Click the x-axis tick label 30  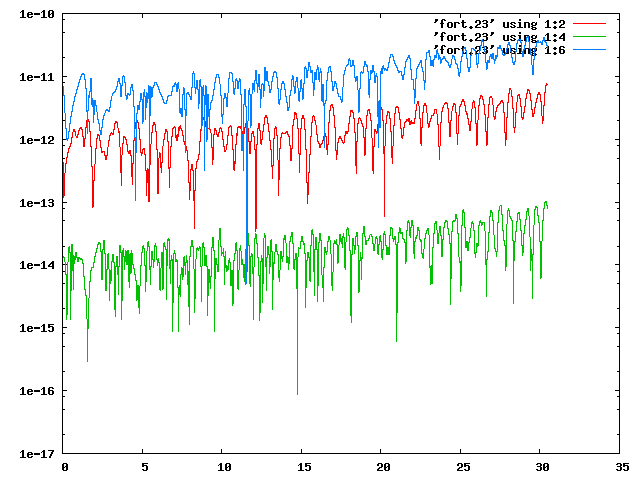point(542,467)
